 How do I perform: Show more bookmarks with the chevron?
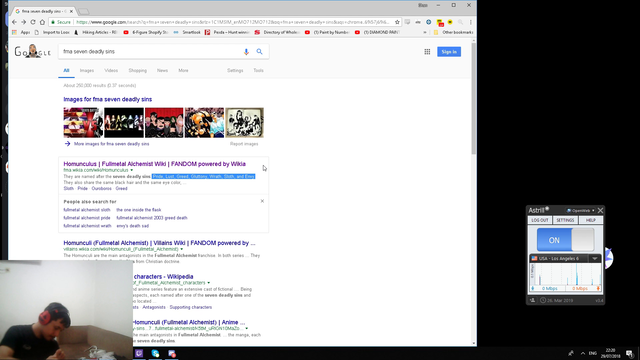tap(425, 32)
